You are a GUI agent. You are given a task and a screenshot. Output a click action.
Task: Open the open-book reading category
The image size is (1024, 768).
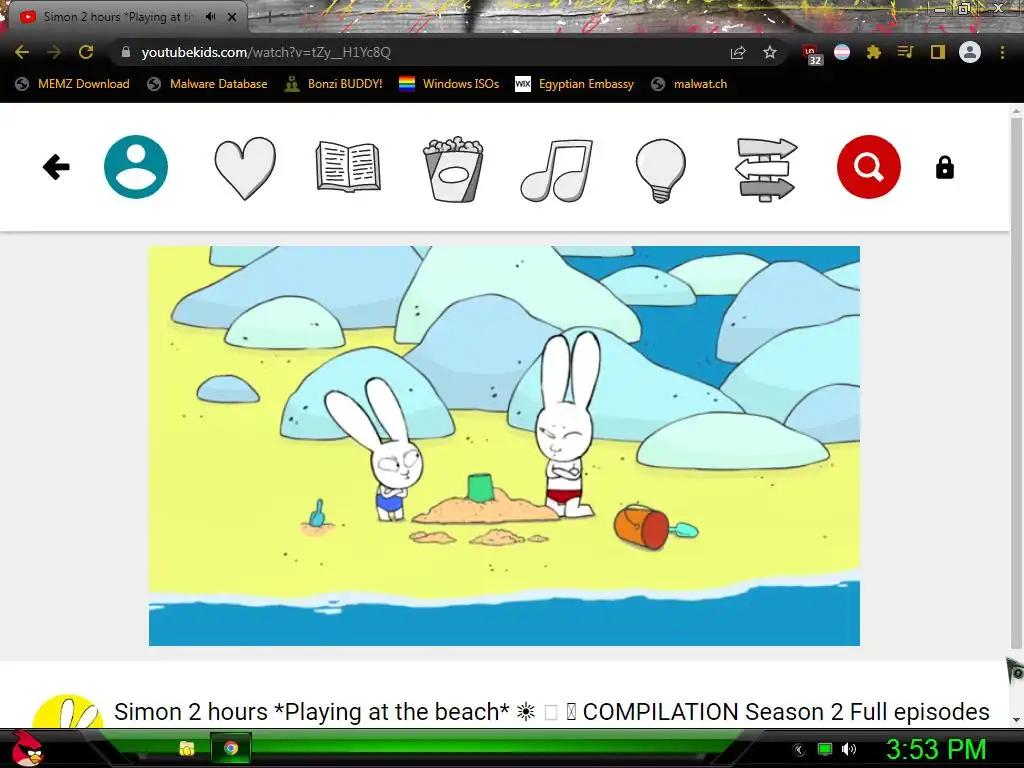tap(348, 167)
